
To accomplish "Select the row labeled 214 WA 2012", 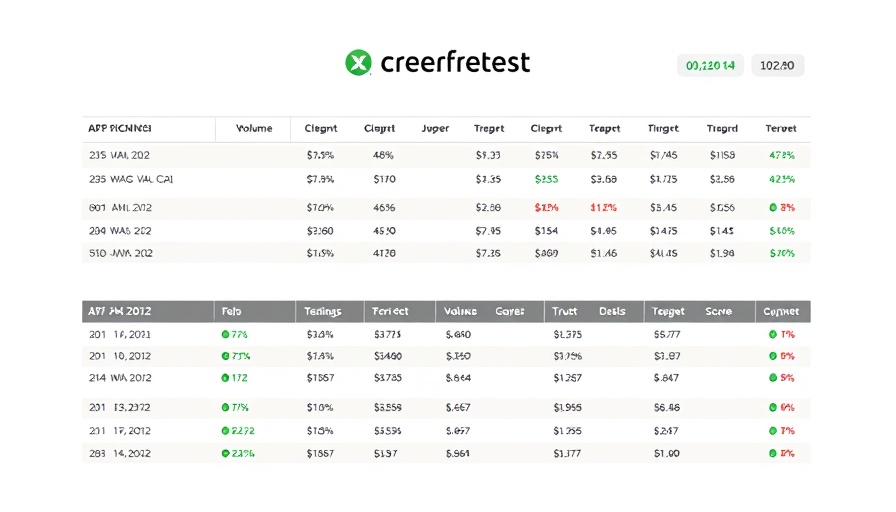I will click(446, 378).
